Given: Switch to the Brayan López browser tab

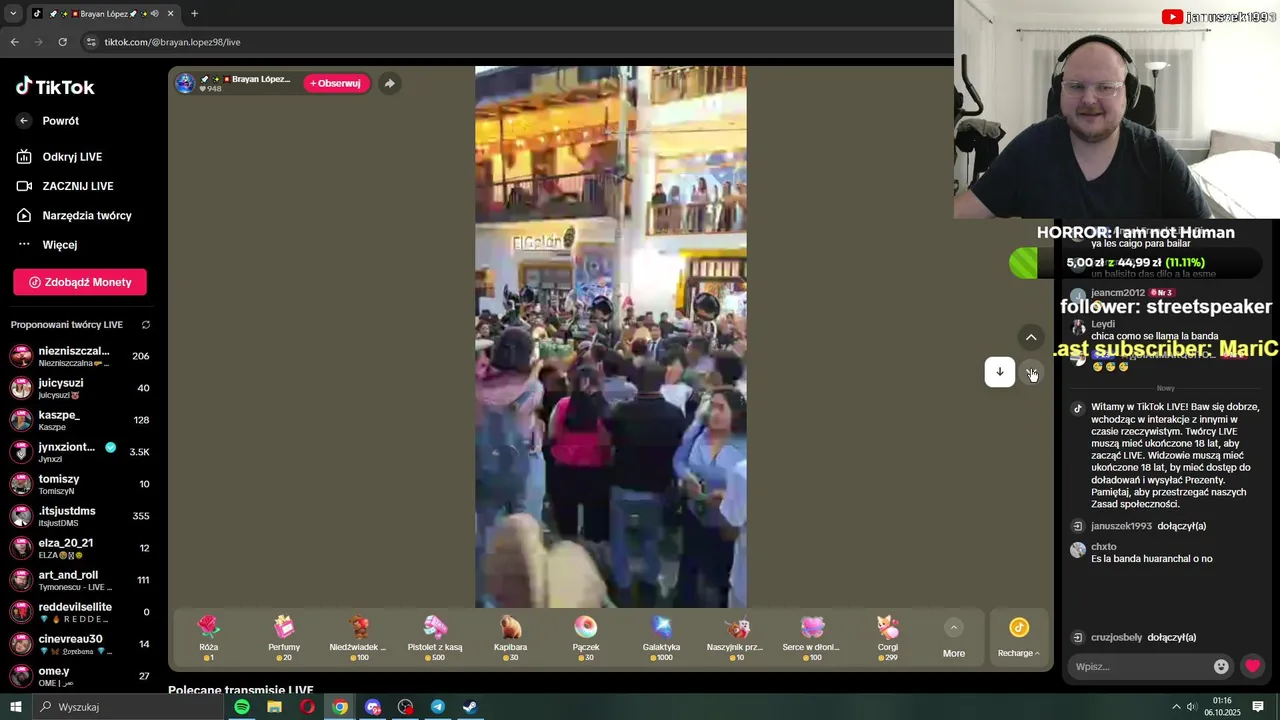Looking at the screenshot, I should click(x=103, y=14).
